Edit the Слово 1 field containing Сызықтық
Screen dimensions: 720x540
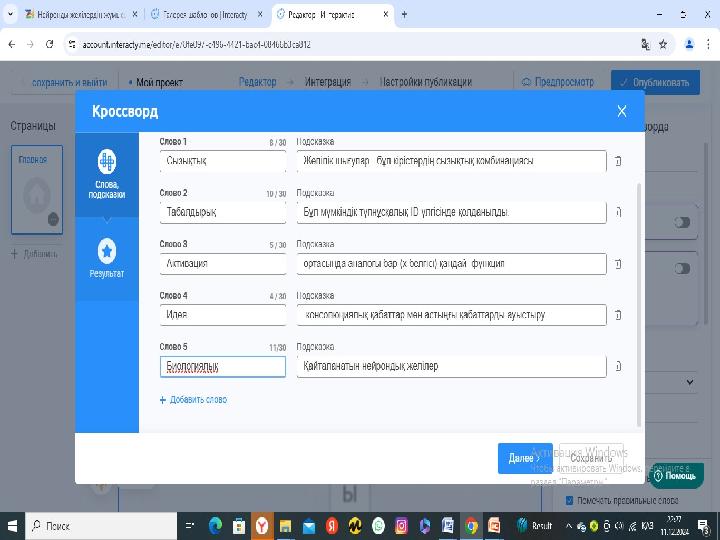[x=223, y=161]
